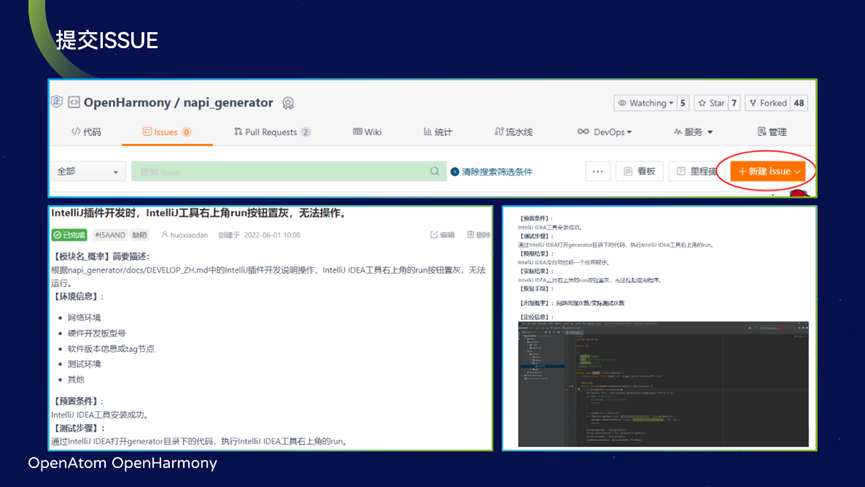The width and height of the screenshot is (865, 487).
Task: Click the badge icon after napi_generator
Action: click(x=288, y=103)
